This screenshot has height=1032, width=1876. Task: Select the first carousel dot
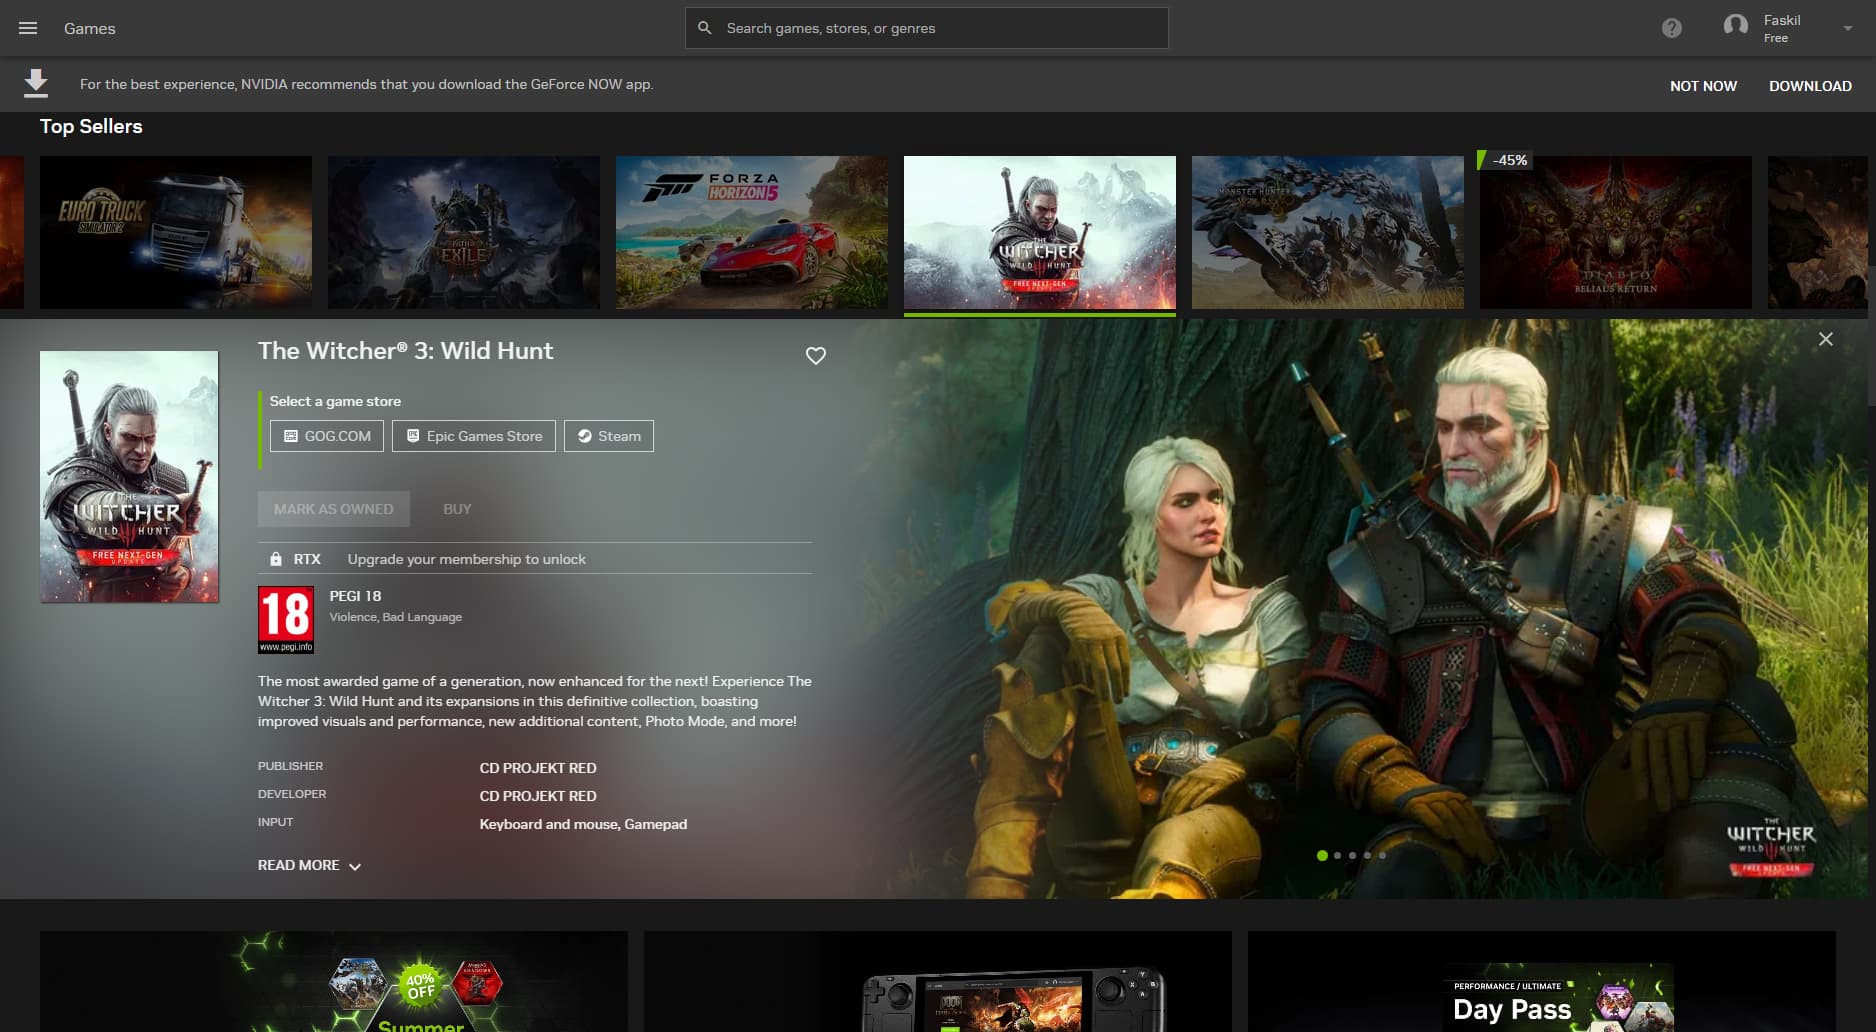click(1322, 855)
